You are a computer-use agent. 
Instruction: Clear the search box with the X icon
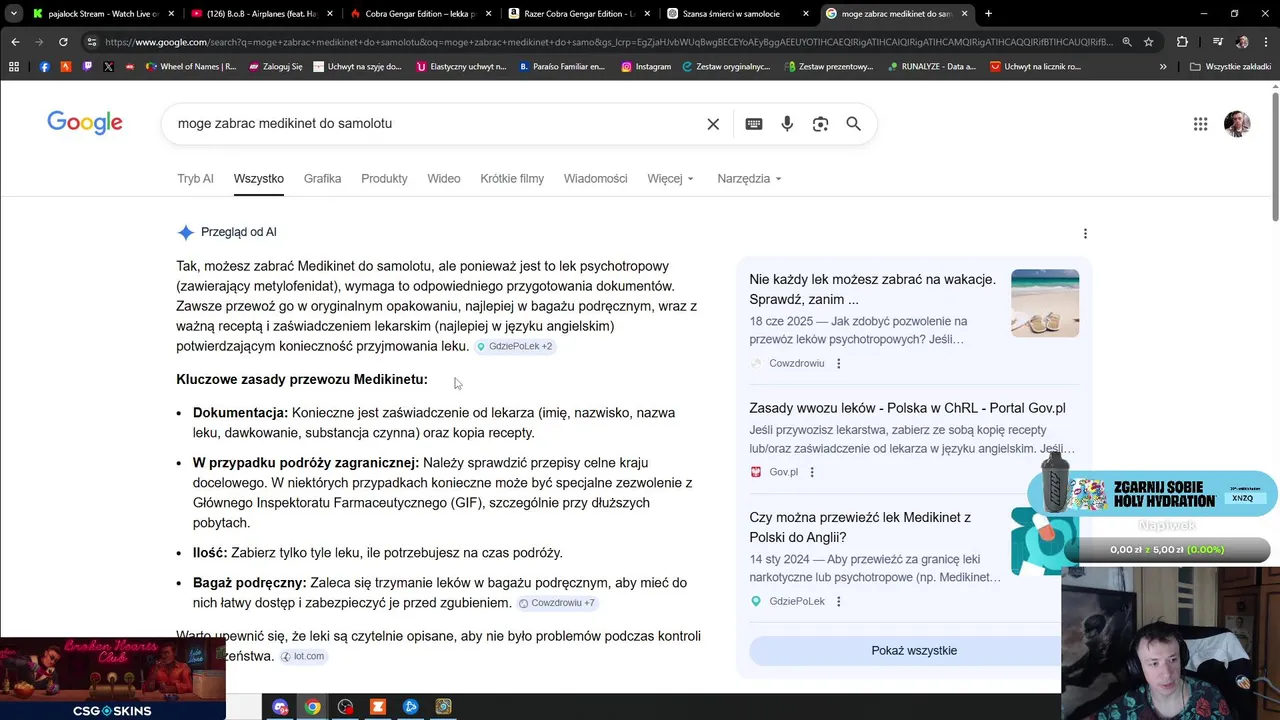[x=713, y=124]
